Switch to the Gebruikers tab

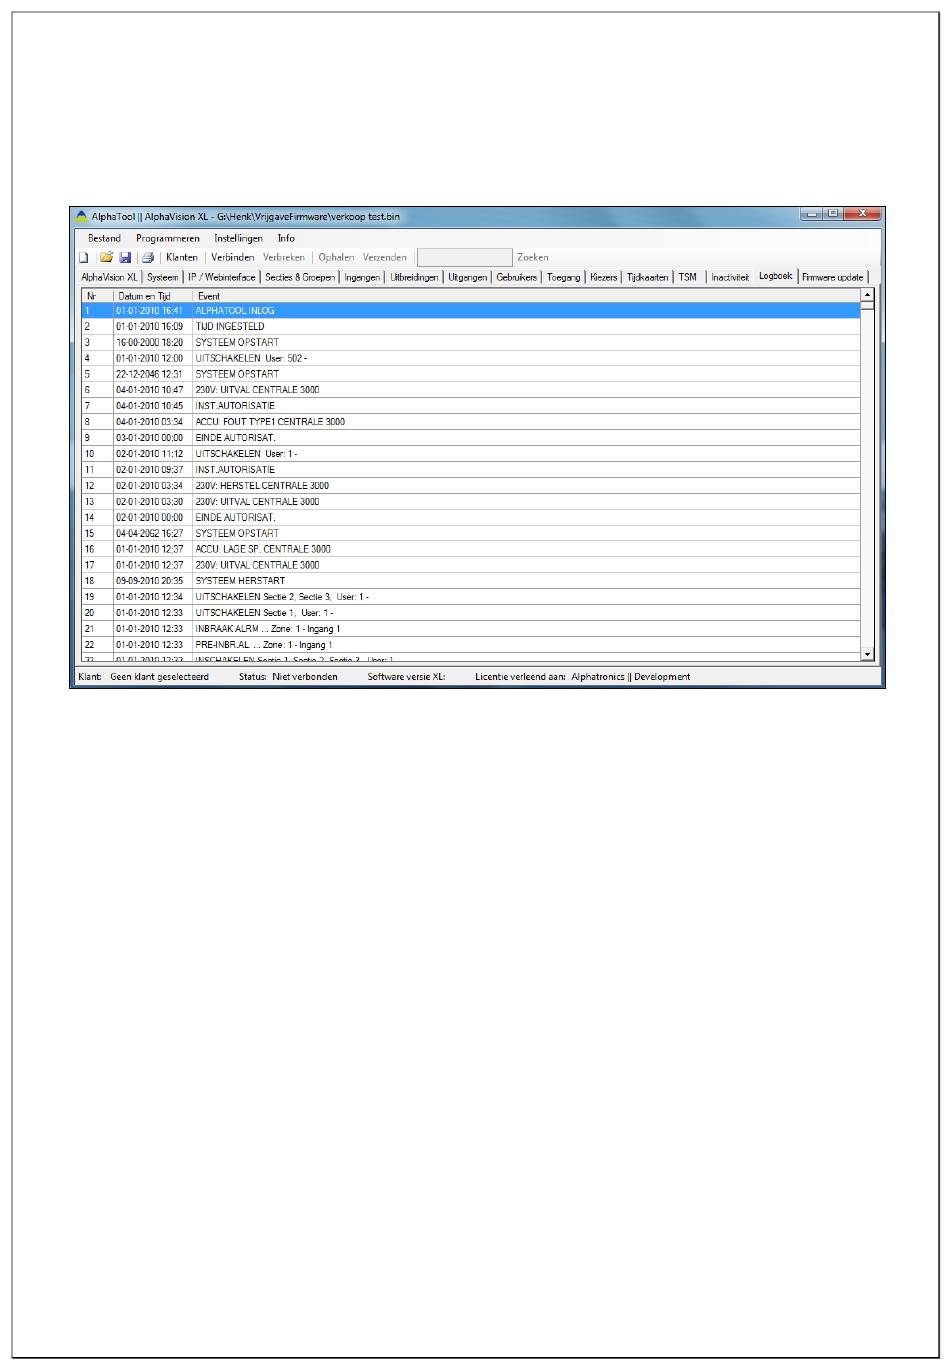(x=517, y=277)
